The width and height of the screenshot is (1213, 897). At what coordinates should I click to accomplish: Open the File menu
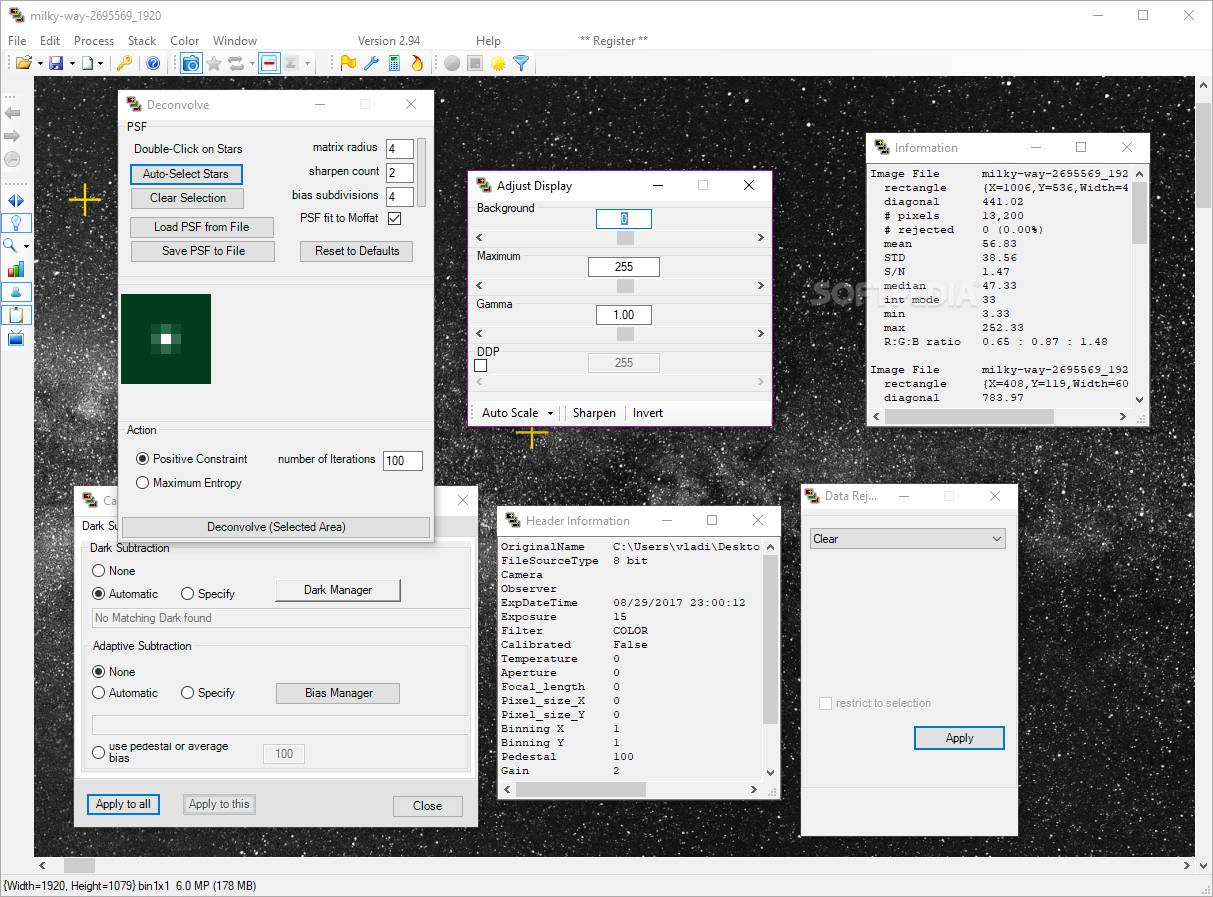17,41
